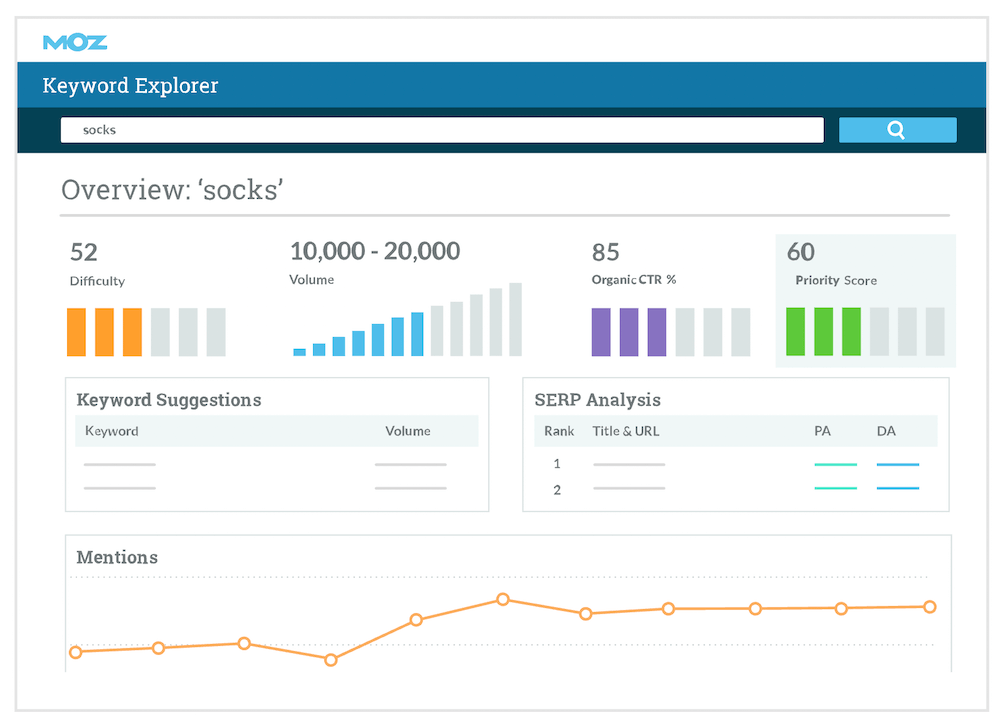Select the highest data point on Mentions chart
Viewport: 1000px width, 722px height.
click(503, 600)
